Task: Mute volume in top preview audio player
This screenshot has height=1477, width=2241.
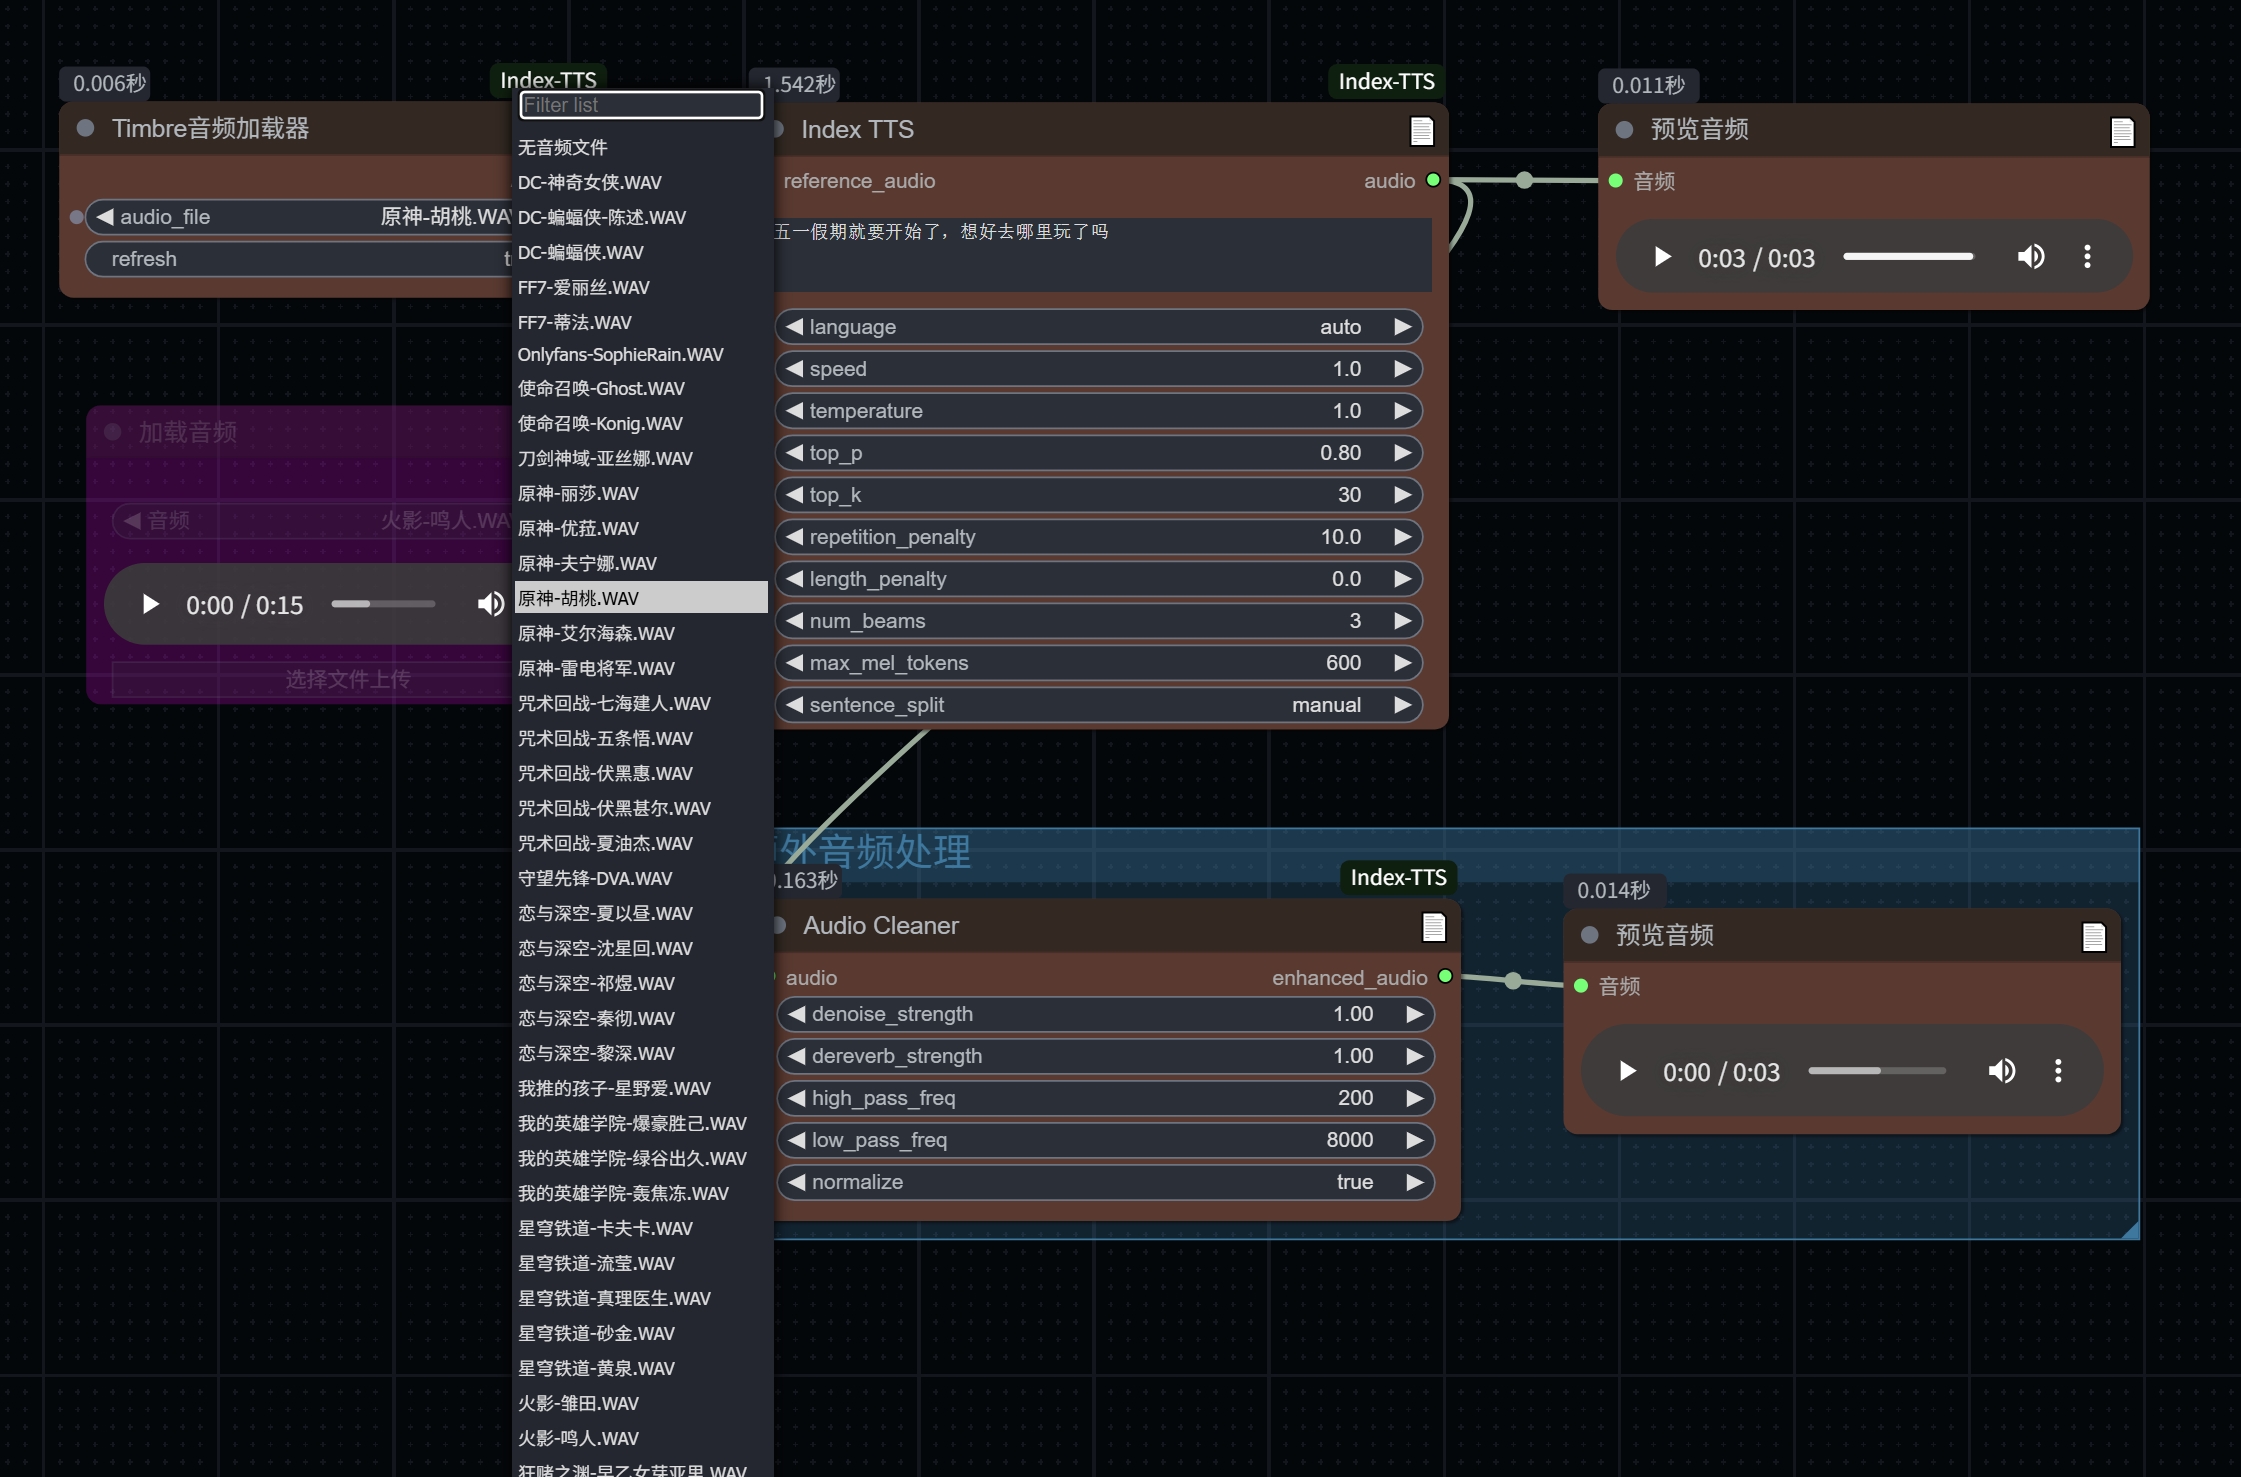Action: (x=2030, y=257)
